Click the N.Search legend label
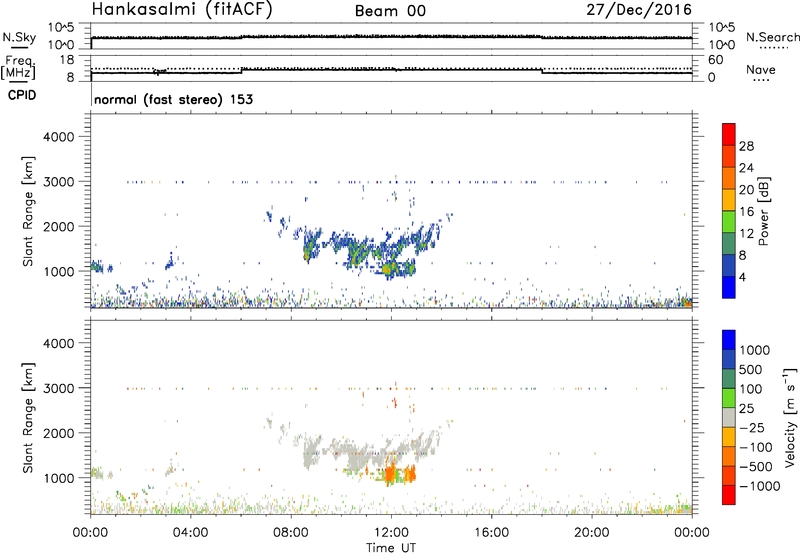 (x=773, y=37)
